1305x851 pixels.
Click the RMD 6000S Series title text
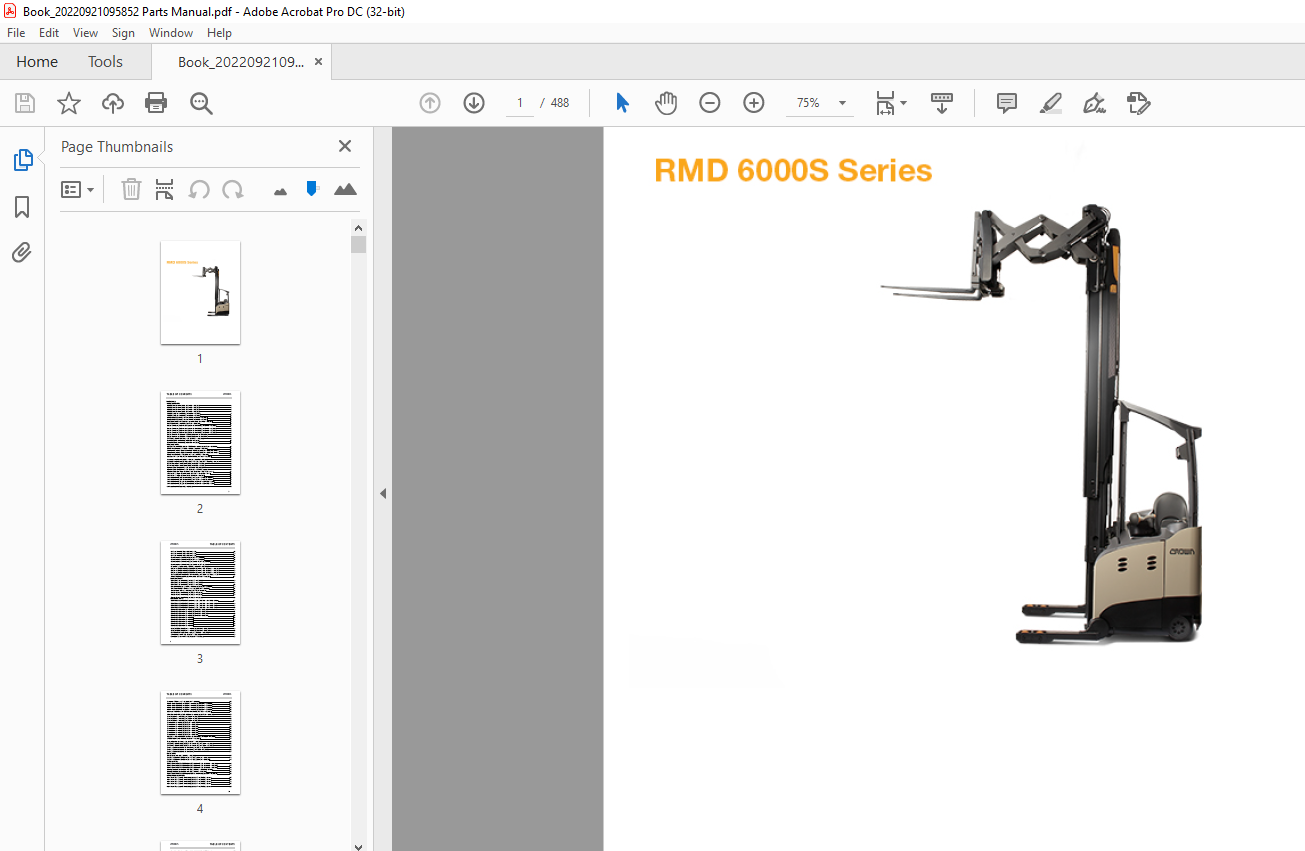tap(793, 171)
